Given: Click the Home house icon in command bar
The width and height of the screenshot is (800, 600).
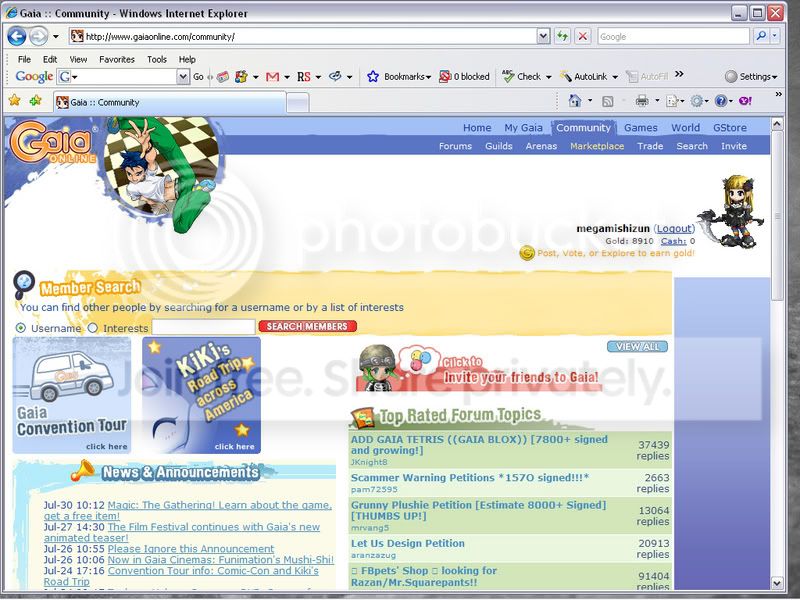Looking at the screenshot, I should coord(575,101).
